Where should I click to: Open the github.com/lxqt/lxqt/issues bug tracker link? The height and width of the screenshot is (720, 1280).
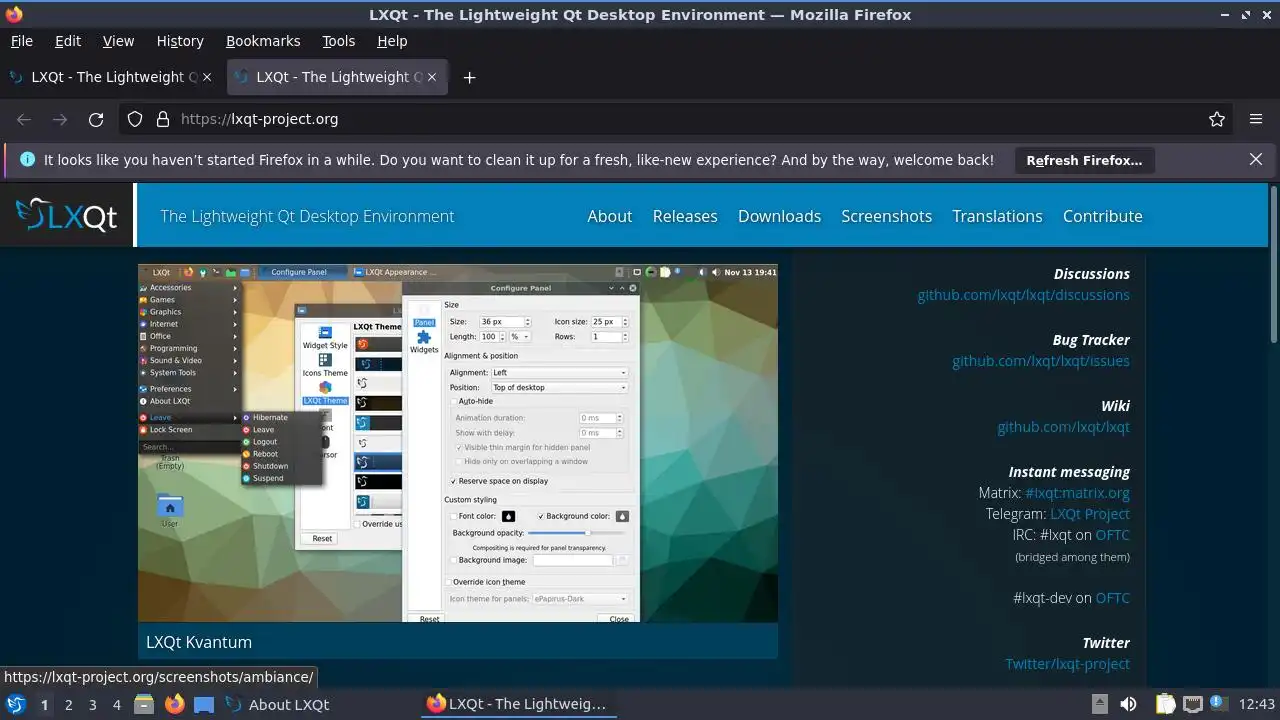1041,361
